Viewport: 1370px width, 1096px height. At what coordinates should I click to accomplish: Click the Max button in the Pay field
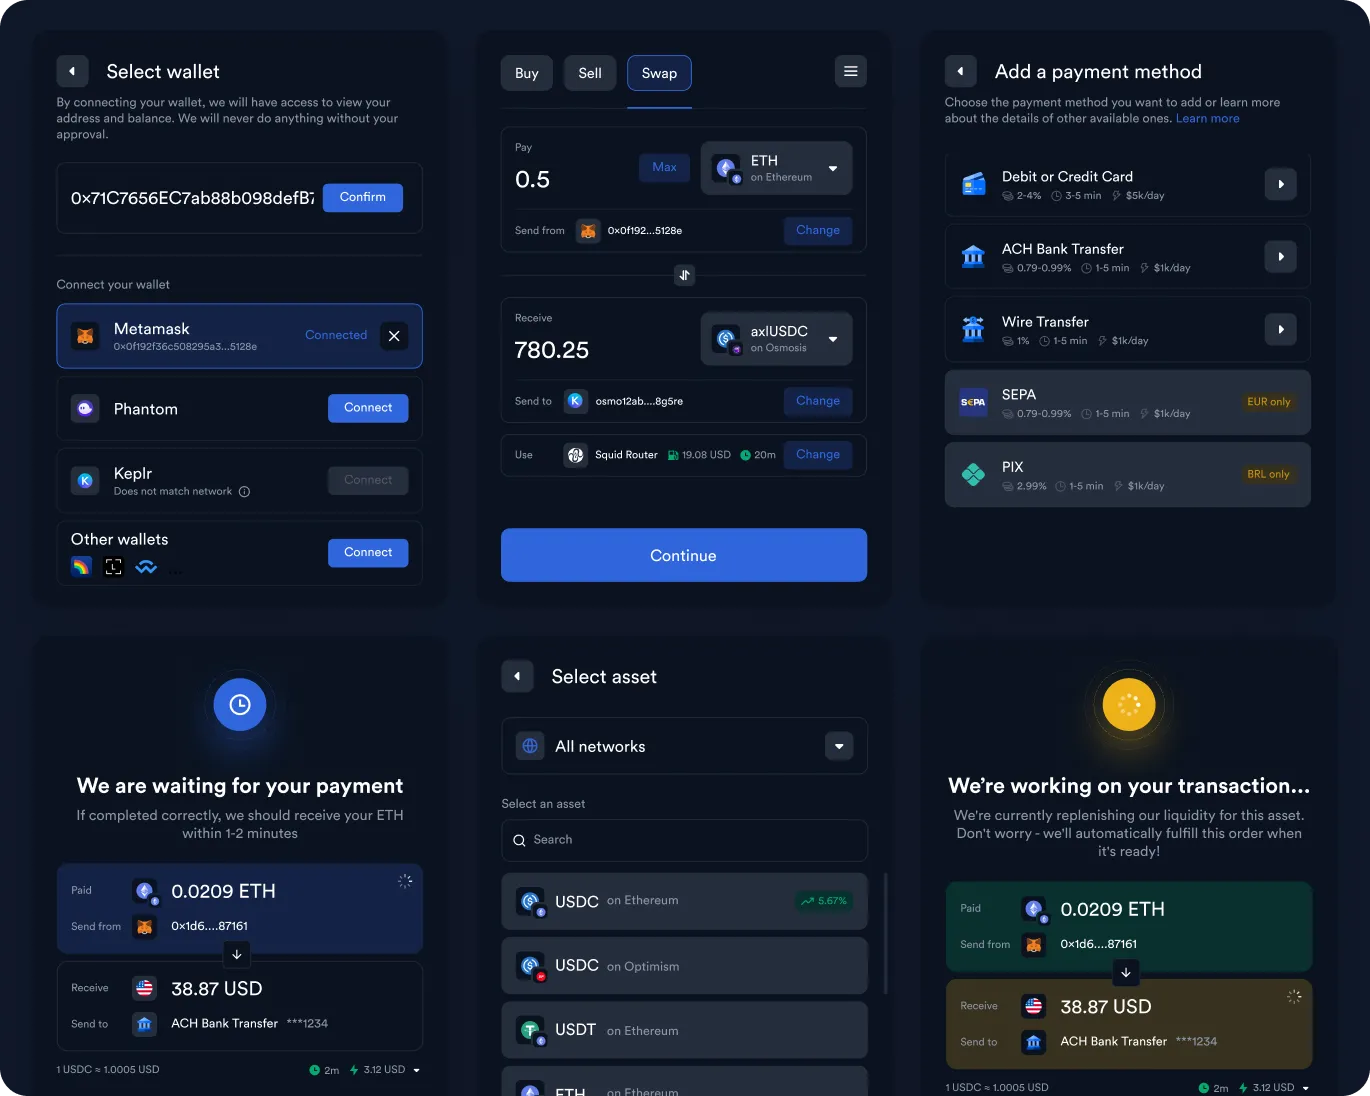[x=664, y=167]
